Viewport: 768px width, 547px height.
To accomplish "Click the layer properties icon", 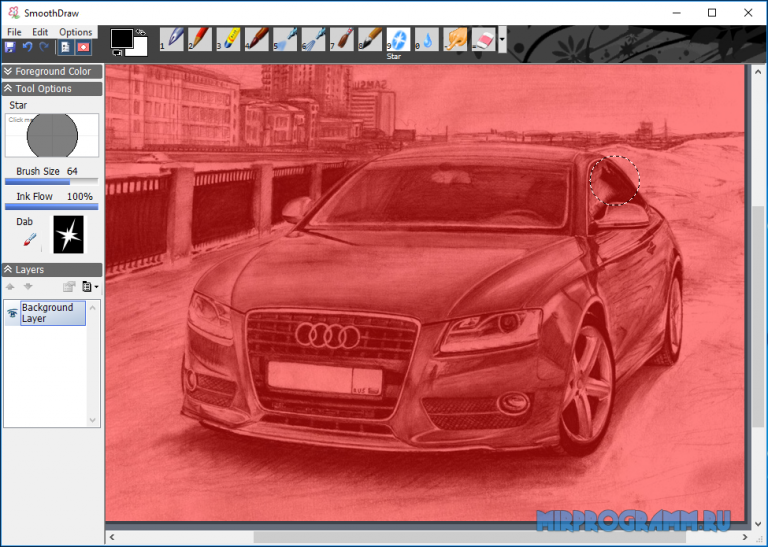I will click(69, 286).
